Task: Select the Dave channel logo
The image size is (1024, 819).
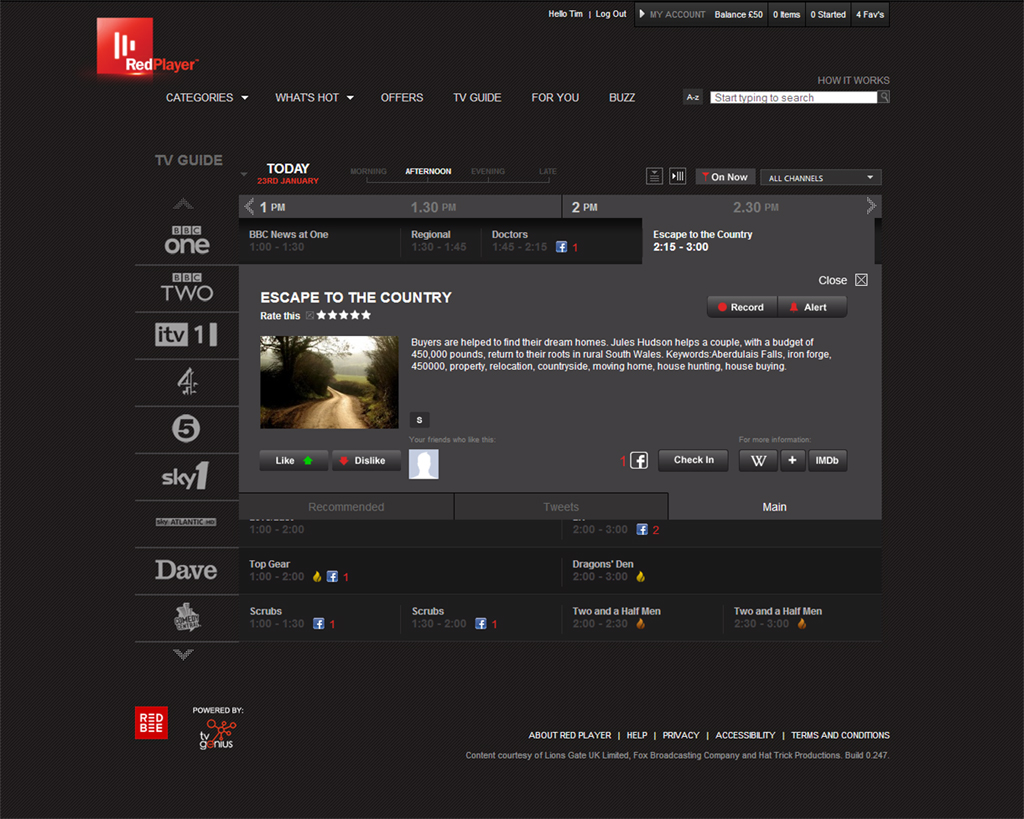Action: 186,570
